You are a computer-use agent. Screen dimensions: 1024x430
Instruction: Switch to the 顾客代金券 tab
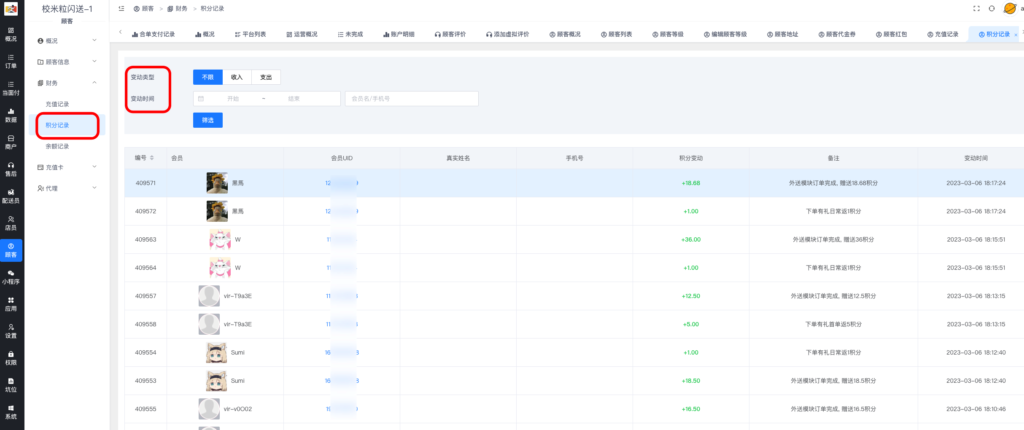click(x=837, y=34)
